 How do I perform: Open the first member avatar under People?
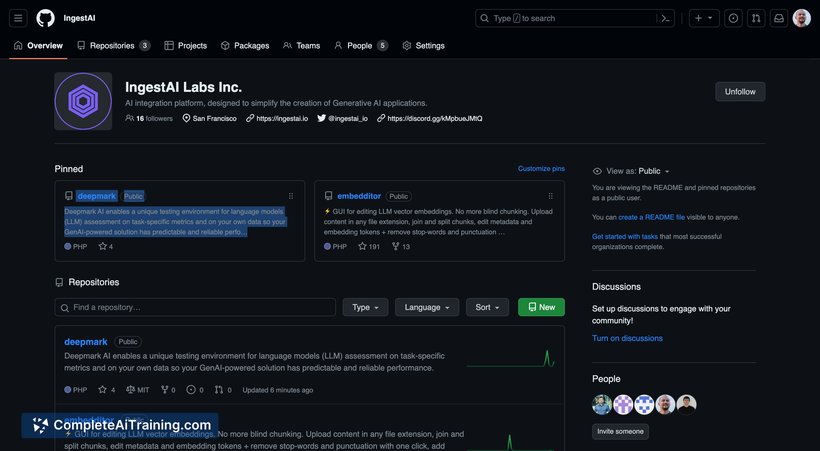(x=602, y=404)
